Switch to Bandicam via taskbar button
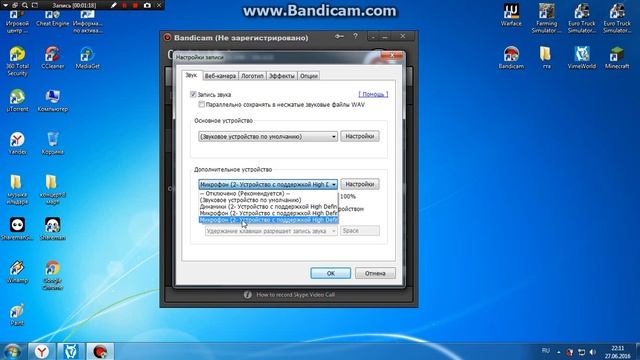Image resolution: width=640 pixels, height=360 pixels. pyautogui.click(x=100, y=351)
